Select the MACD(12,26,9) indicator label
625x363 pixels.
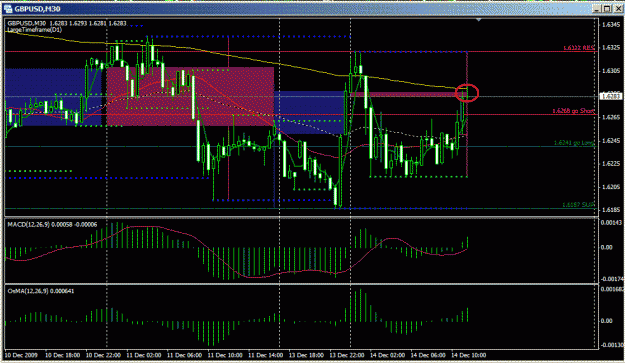tap(52, 225)
